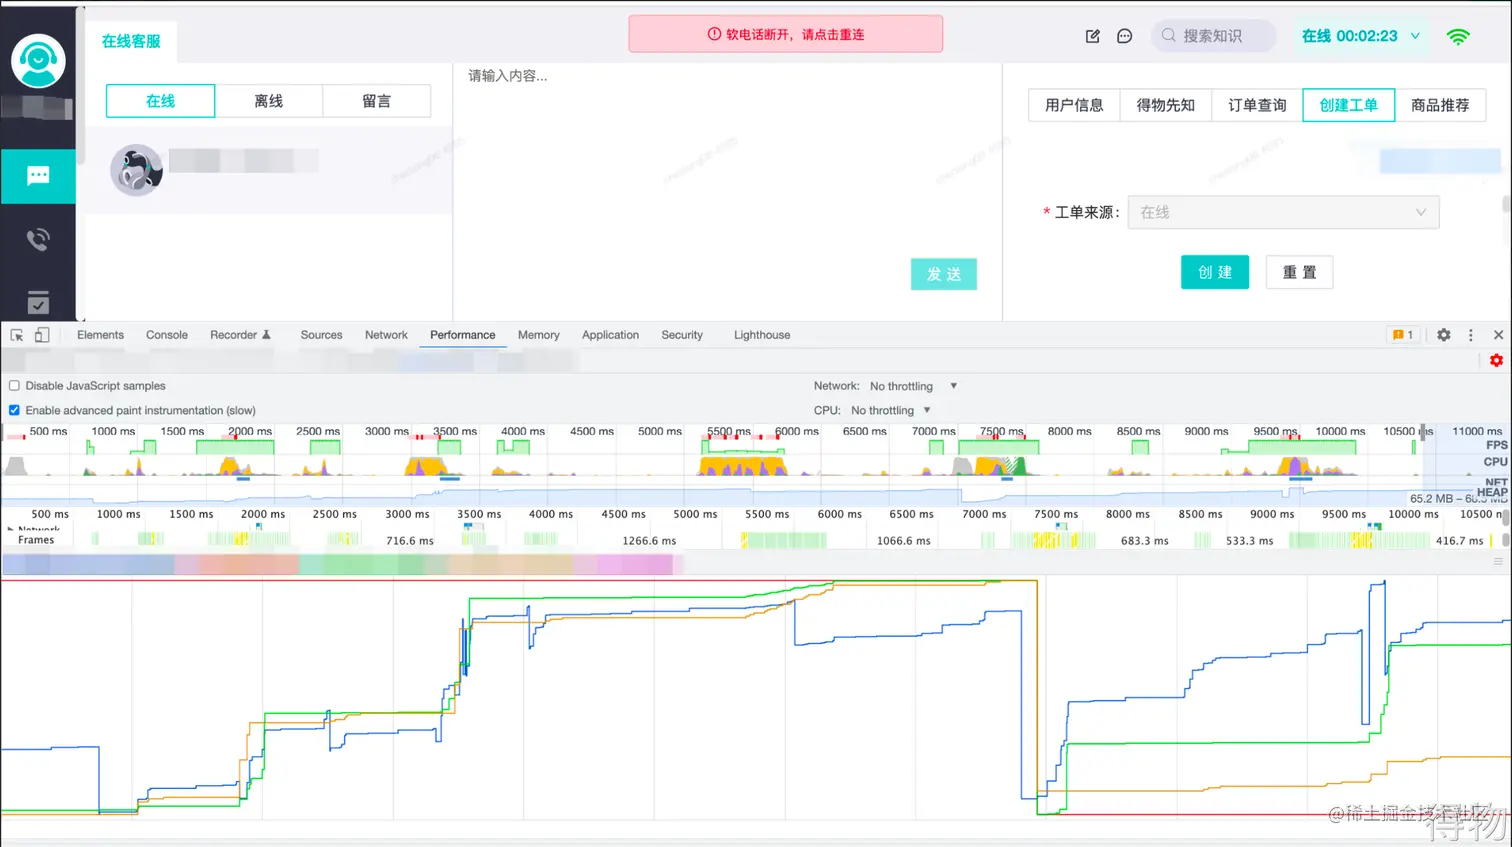1512x847 pixels.
Task: Click the red capture settings gear icon
Action: 1496,360
